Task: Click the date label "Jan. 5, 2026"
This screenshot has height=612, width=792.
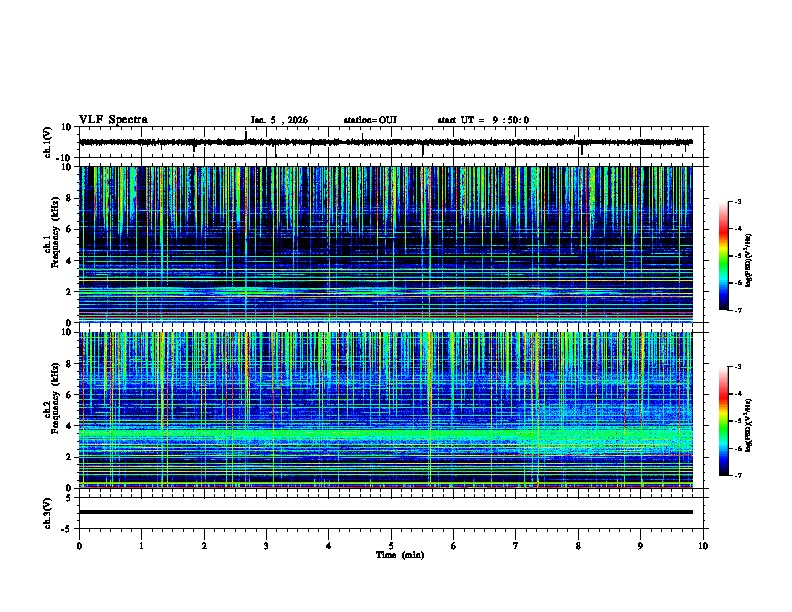Action: pos(279,120)
